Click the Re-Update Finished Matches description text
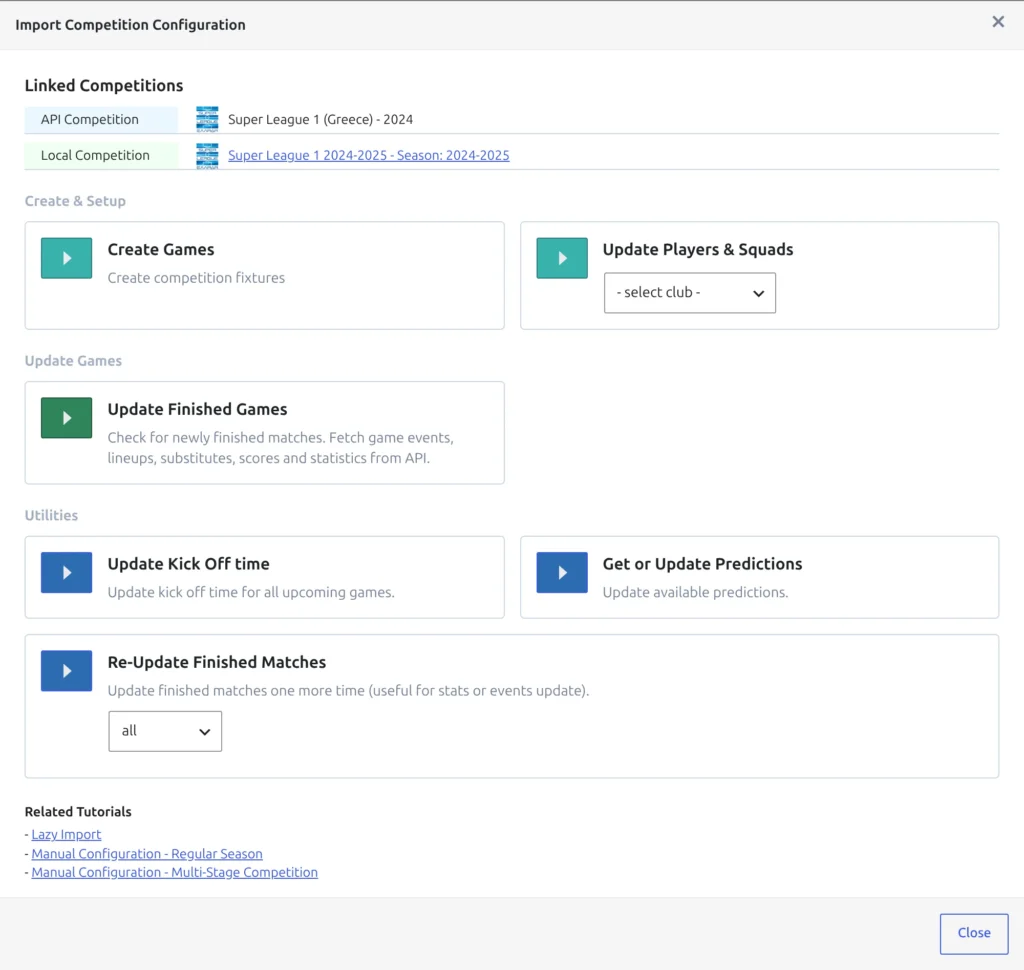 [x=348, y=691]
